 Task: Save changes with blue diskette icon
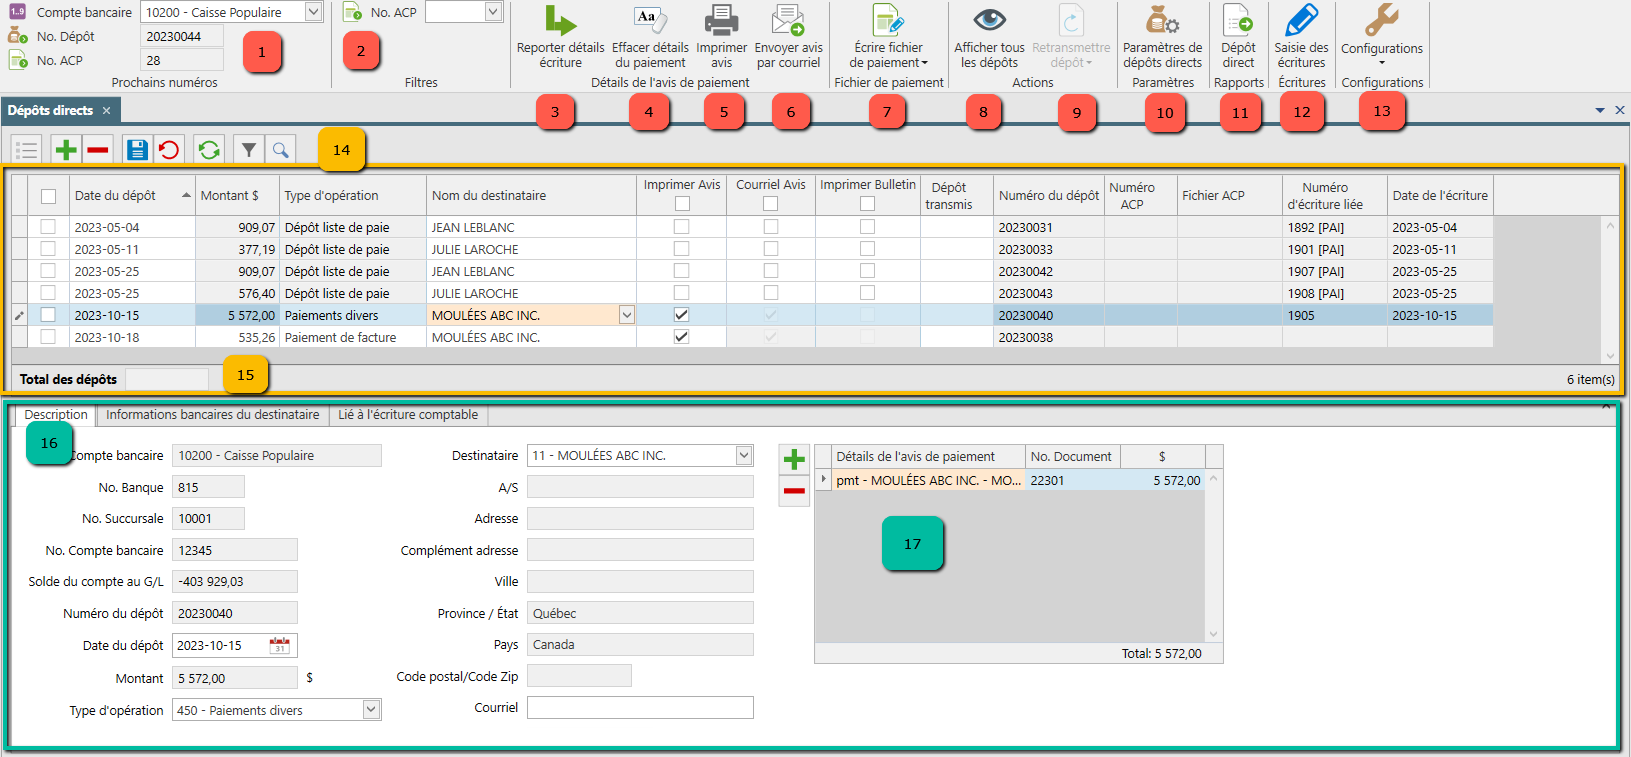click(x=137, y=150)
